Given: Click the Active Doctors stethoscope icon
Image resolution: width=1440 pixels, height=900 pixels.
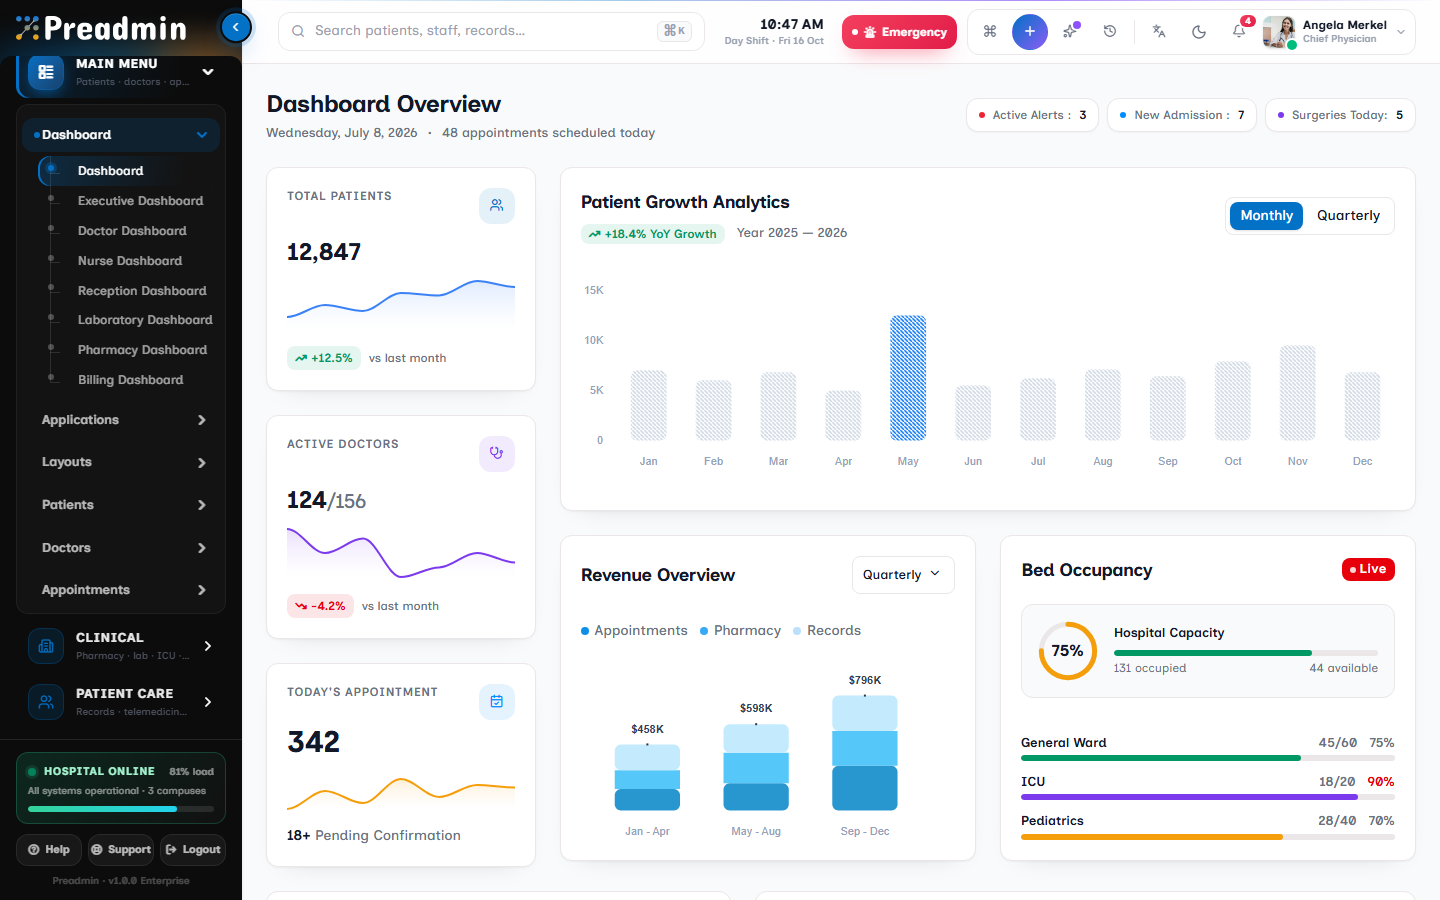Looking at the screenshot, I should [x=497, y=454].
